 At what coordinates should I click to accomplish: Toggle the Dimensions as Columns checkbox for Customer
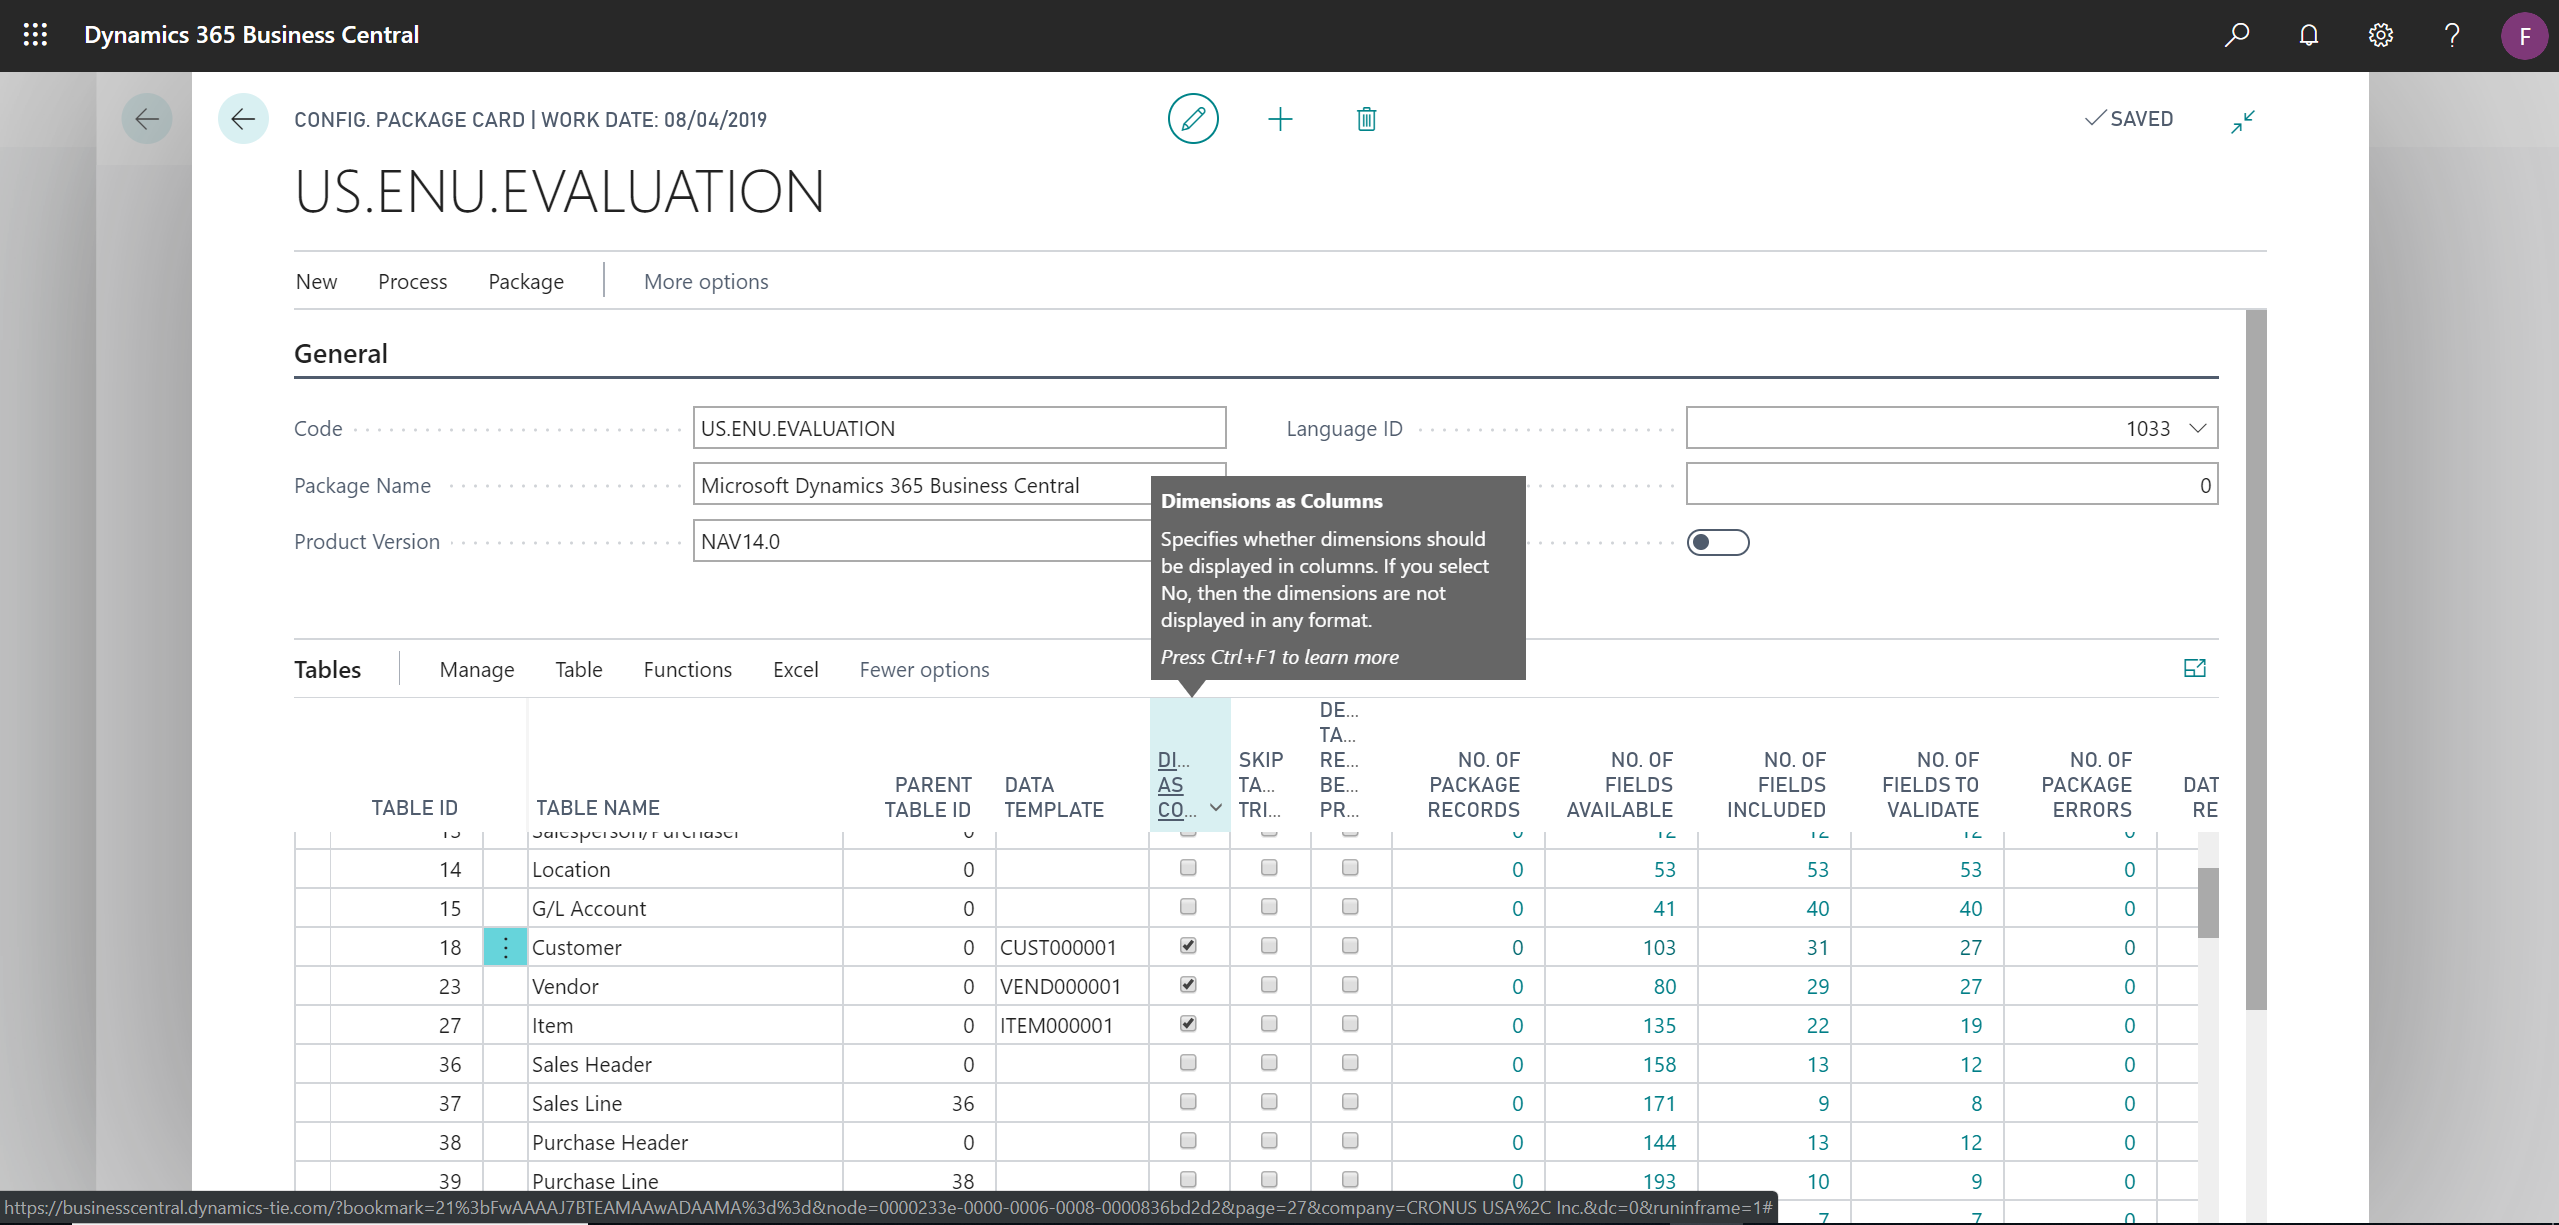pos(1186,946)
